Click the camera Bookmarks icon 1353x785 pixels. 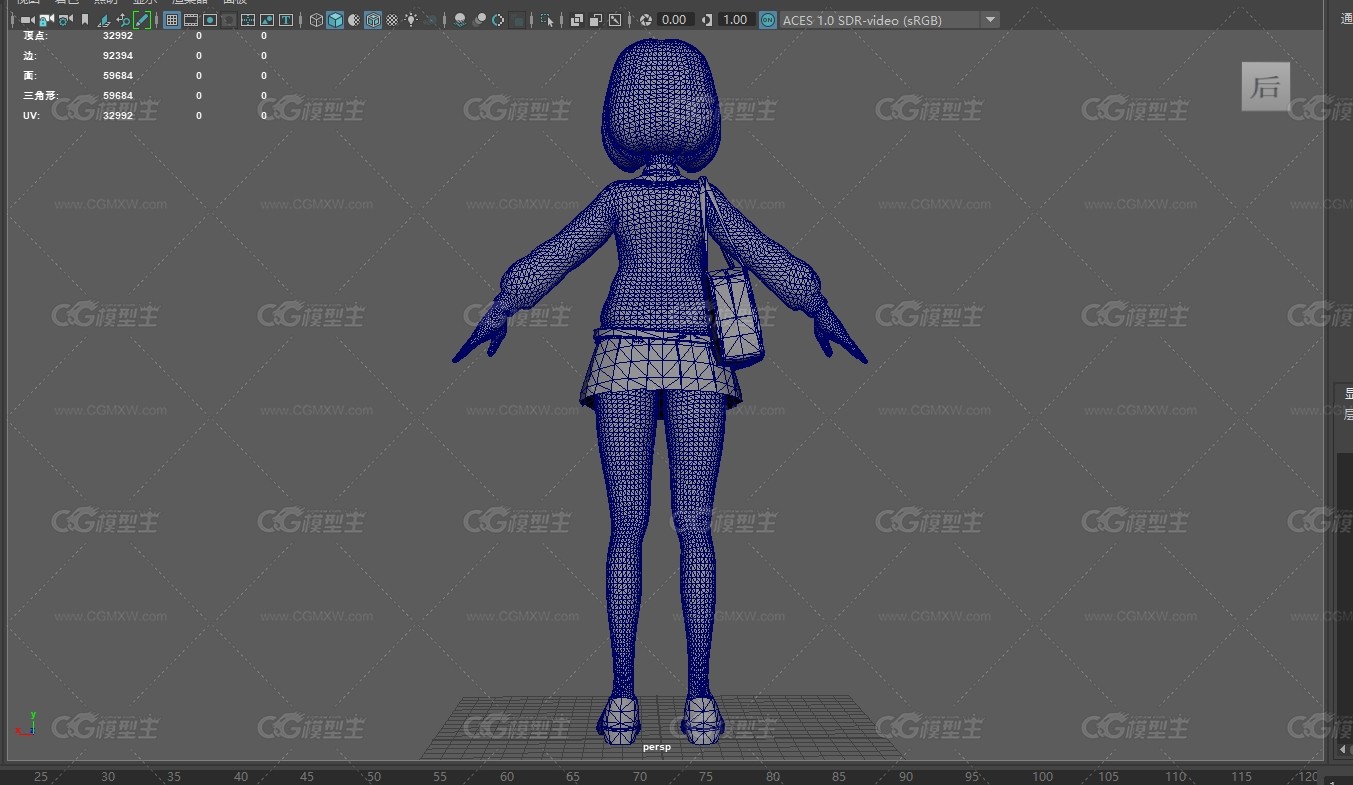[x=85, y=20]
